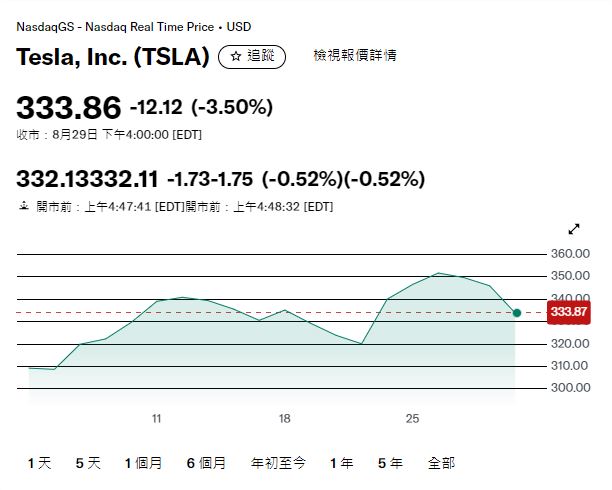
Task: Click the 18 date marker on x-axis
Action: (285, 419)
